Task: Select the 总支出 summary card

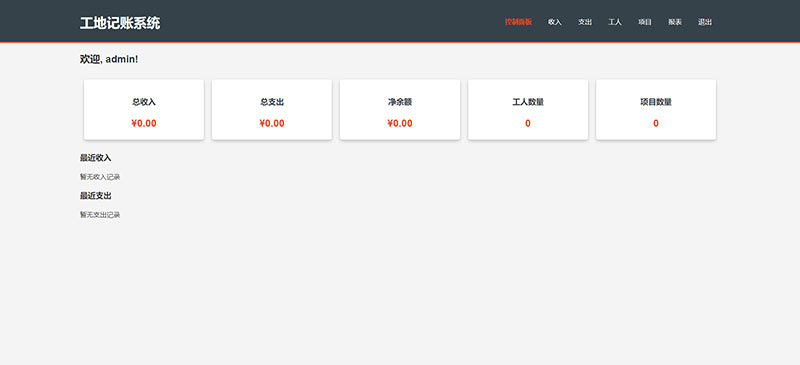Action: (272, 109)
